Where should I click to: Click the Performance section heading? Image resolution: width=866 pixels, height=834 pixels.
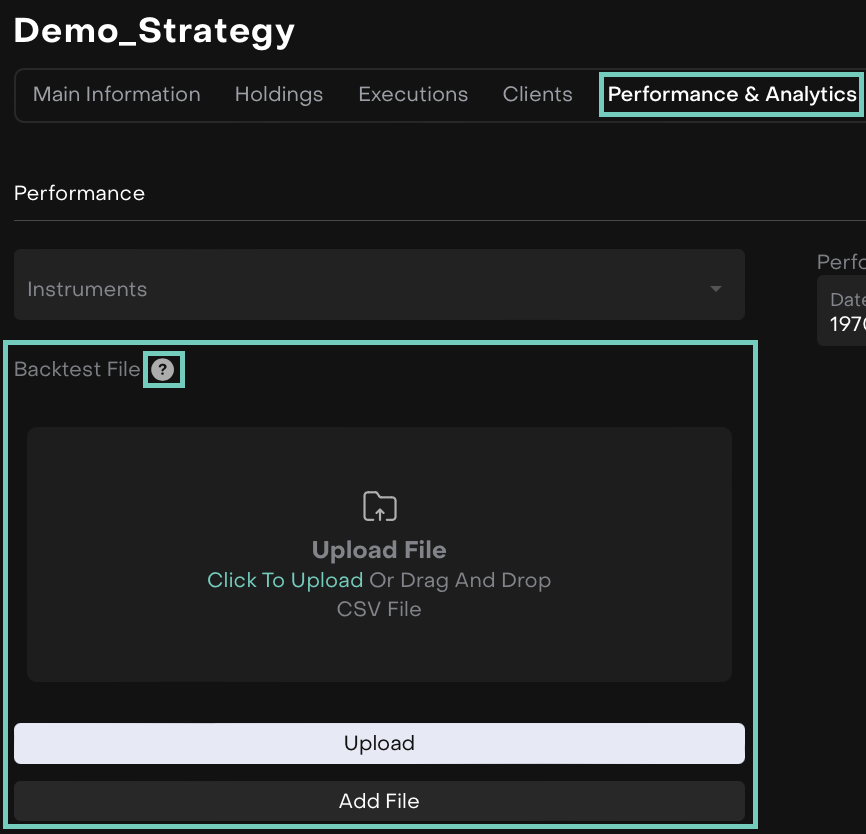[x=79, y=193]
